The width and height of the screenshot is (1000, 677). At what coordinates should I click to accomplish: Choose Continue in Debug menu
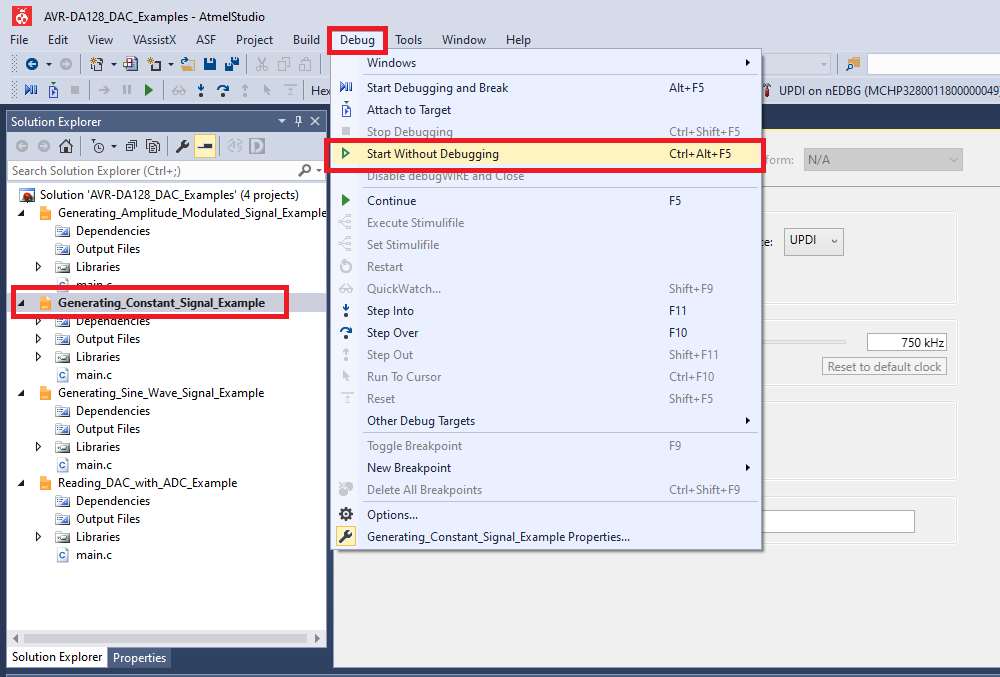[546, 201]
